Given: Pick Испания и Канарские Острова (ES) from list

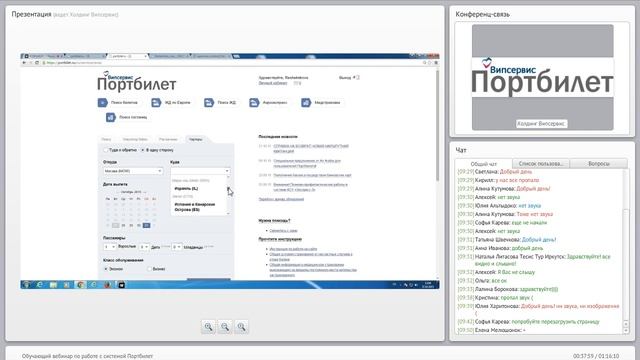Looking at the screenshot, I should 195,207.
